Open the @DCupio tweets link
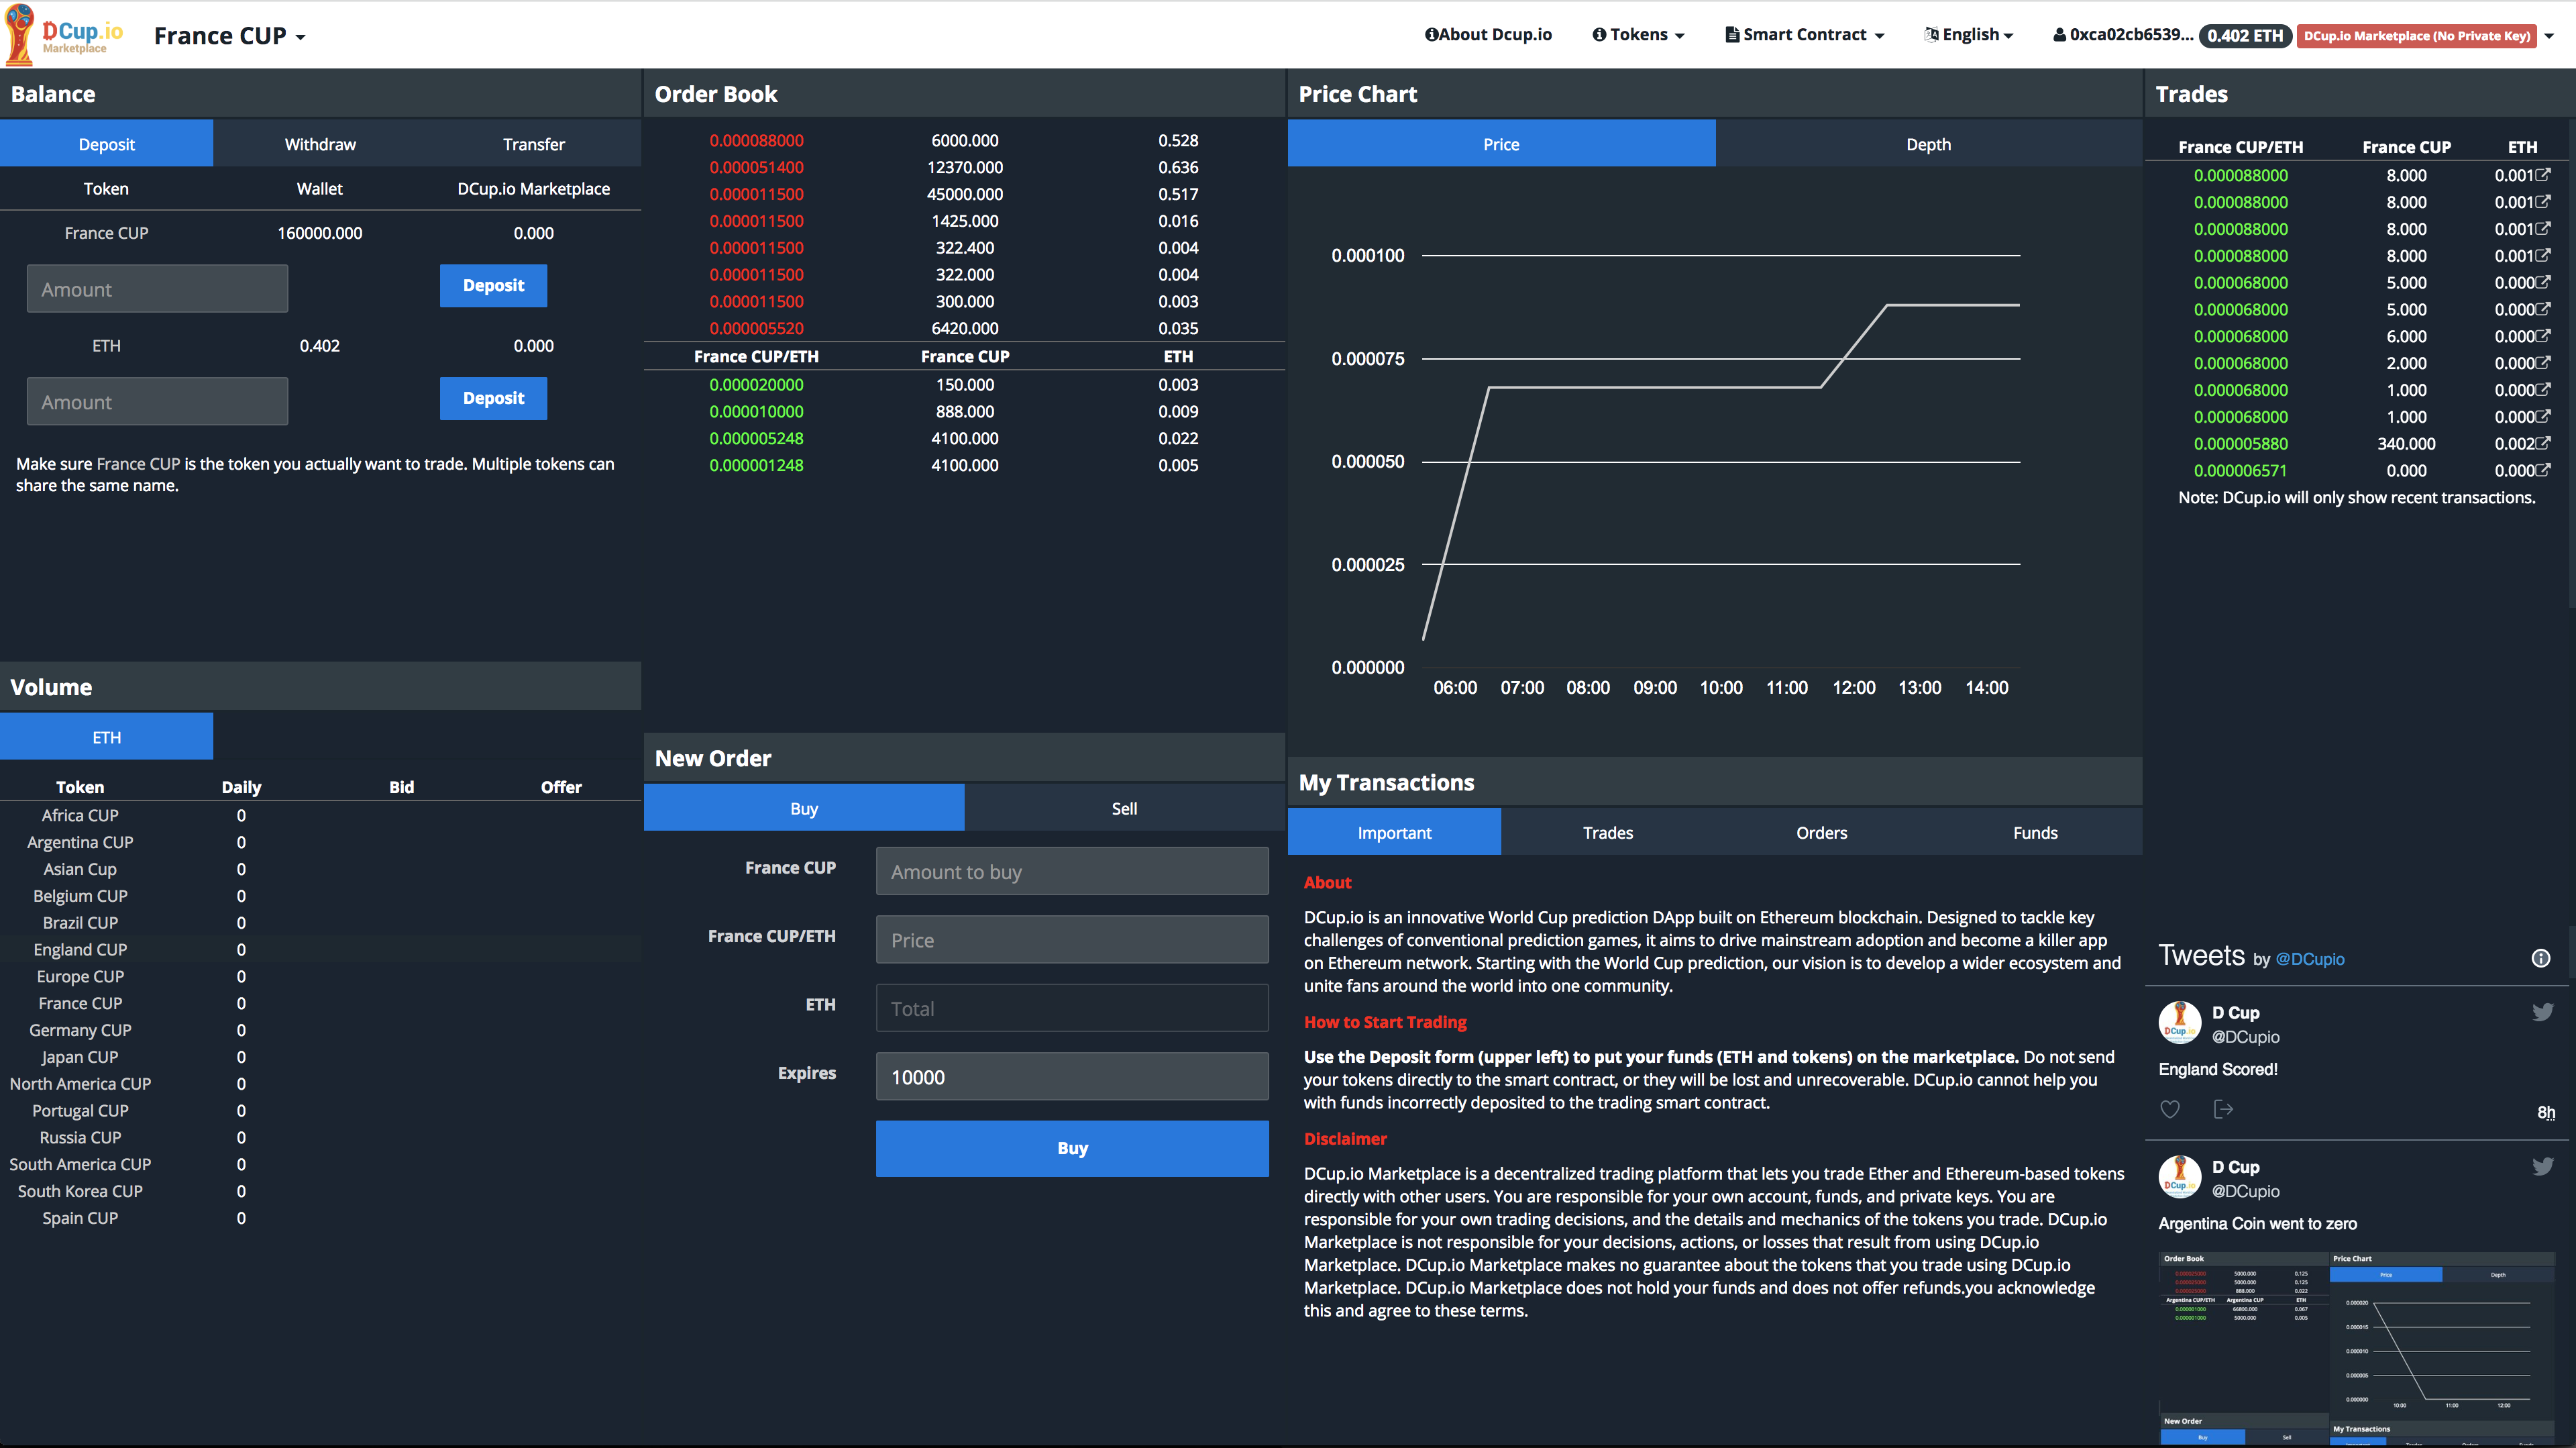2576x1448 pixels. pos(2309,959)
